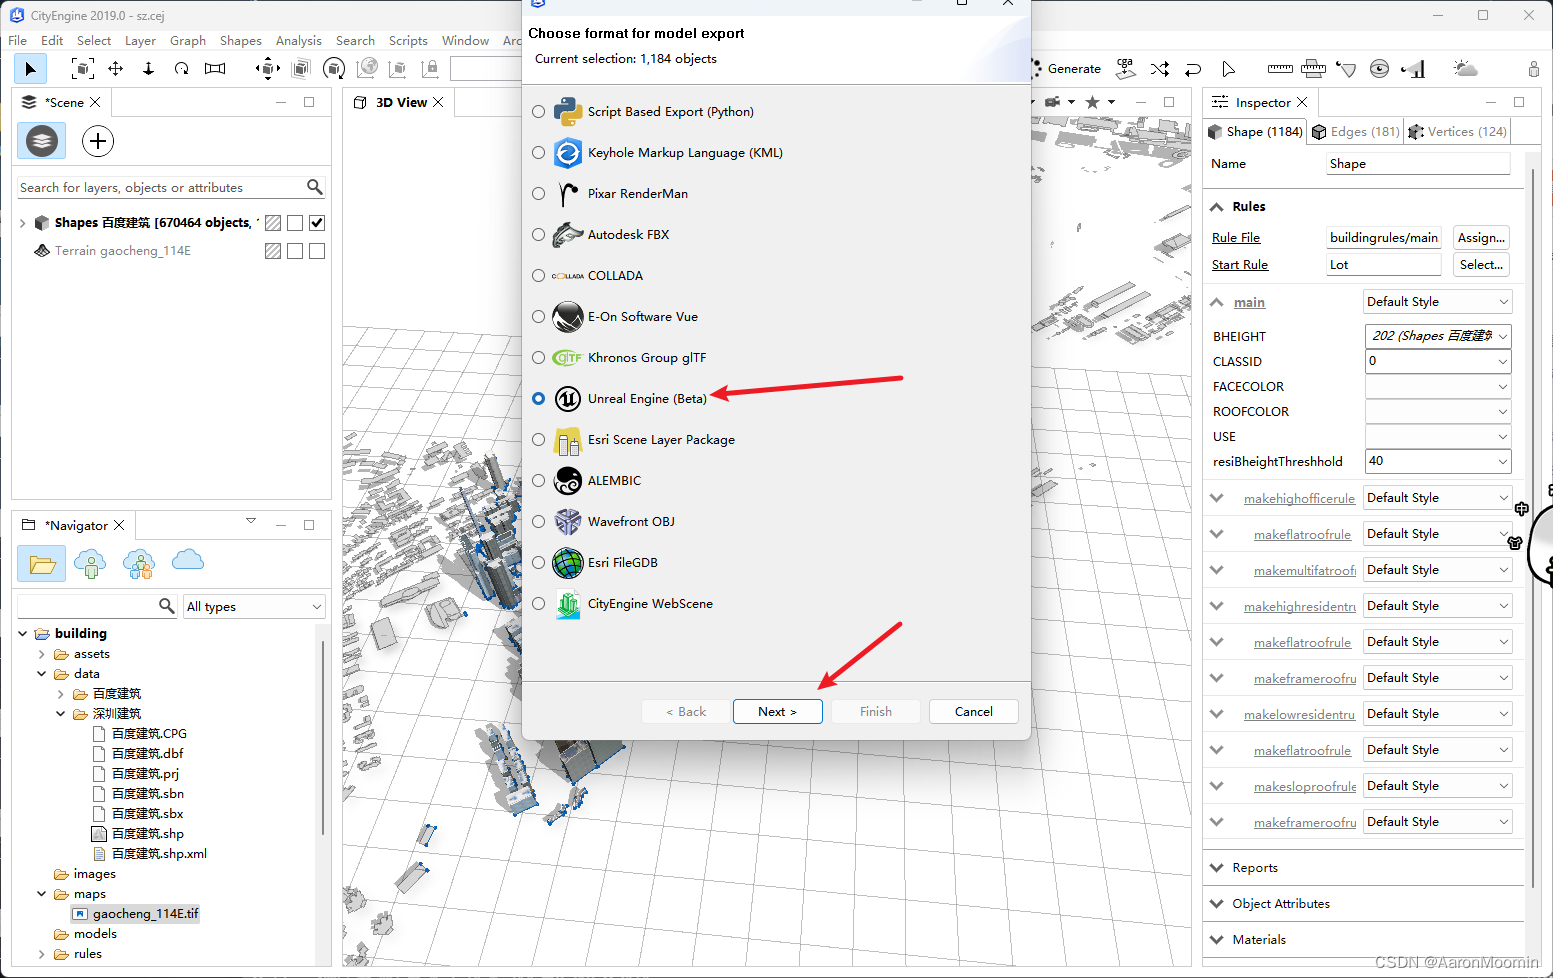This screenshot has height=978, width=1553.
Task: Click the person icon at toolbar right end
Action: tap(1534, 69)
